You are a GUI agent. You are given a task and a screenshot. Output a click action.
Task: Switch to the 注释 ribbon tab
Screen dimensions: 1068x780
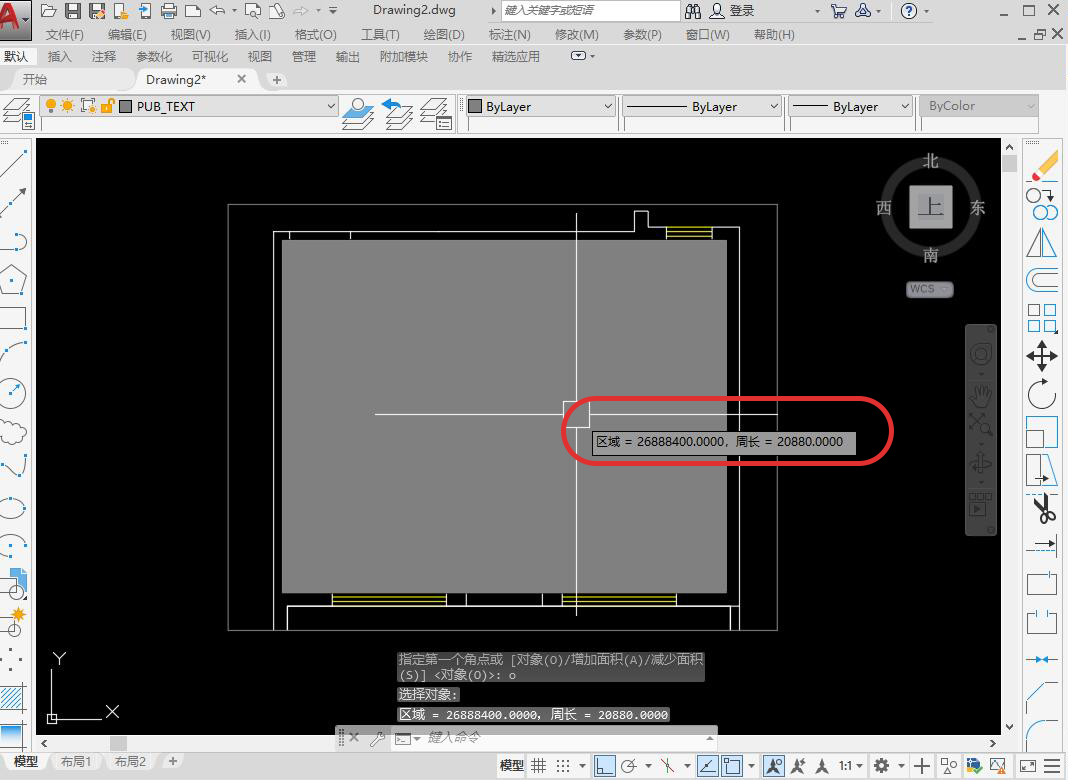(104, 57)
